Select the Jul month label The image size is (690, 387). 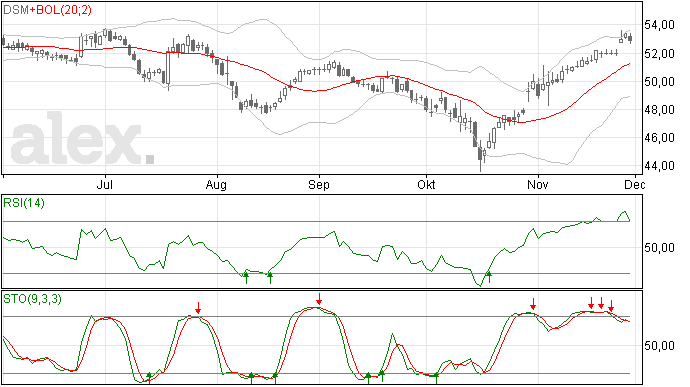pos(105,184)
